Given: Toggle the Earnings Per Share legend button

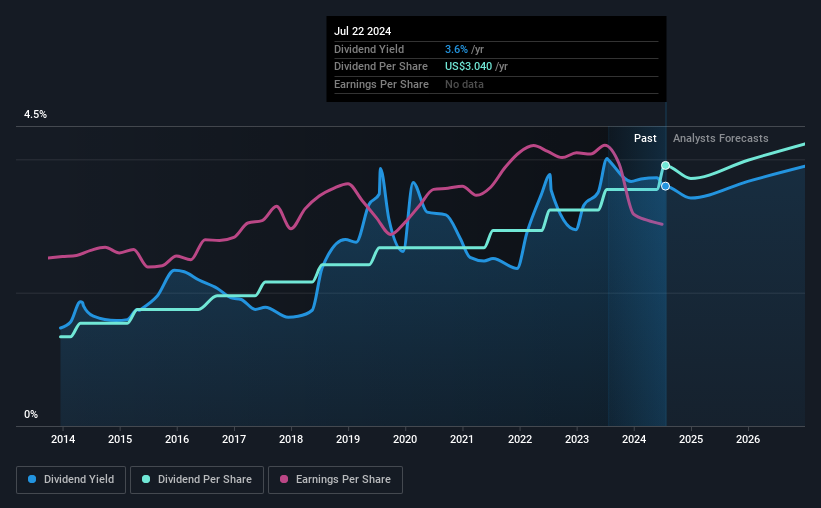Looking at the screenshot, I should [x=335, y=480].
